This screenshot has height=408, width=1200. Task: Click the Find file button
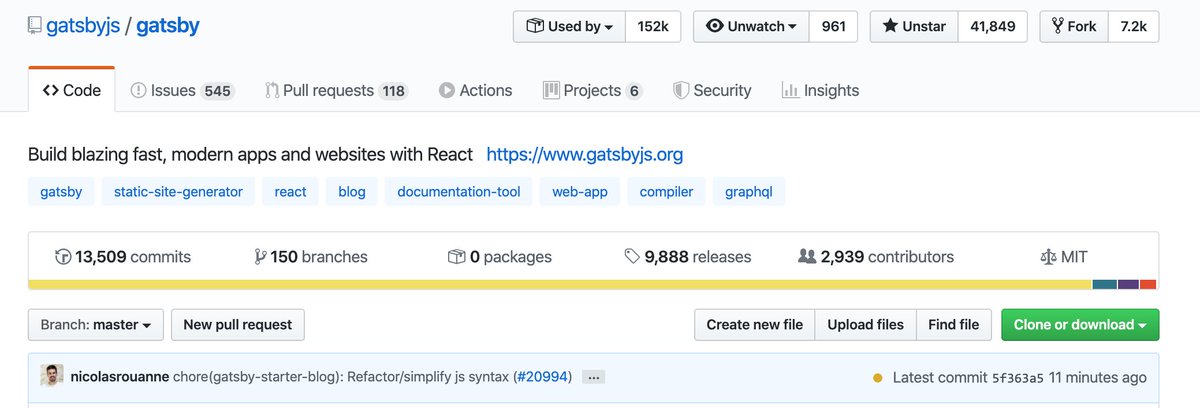coord(954,324)
